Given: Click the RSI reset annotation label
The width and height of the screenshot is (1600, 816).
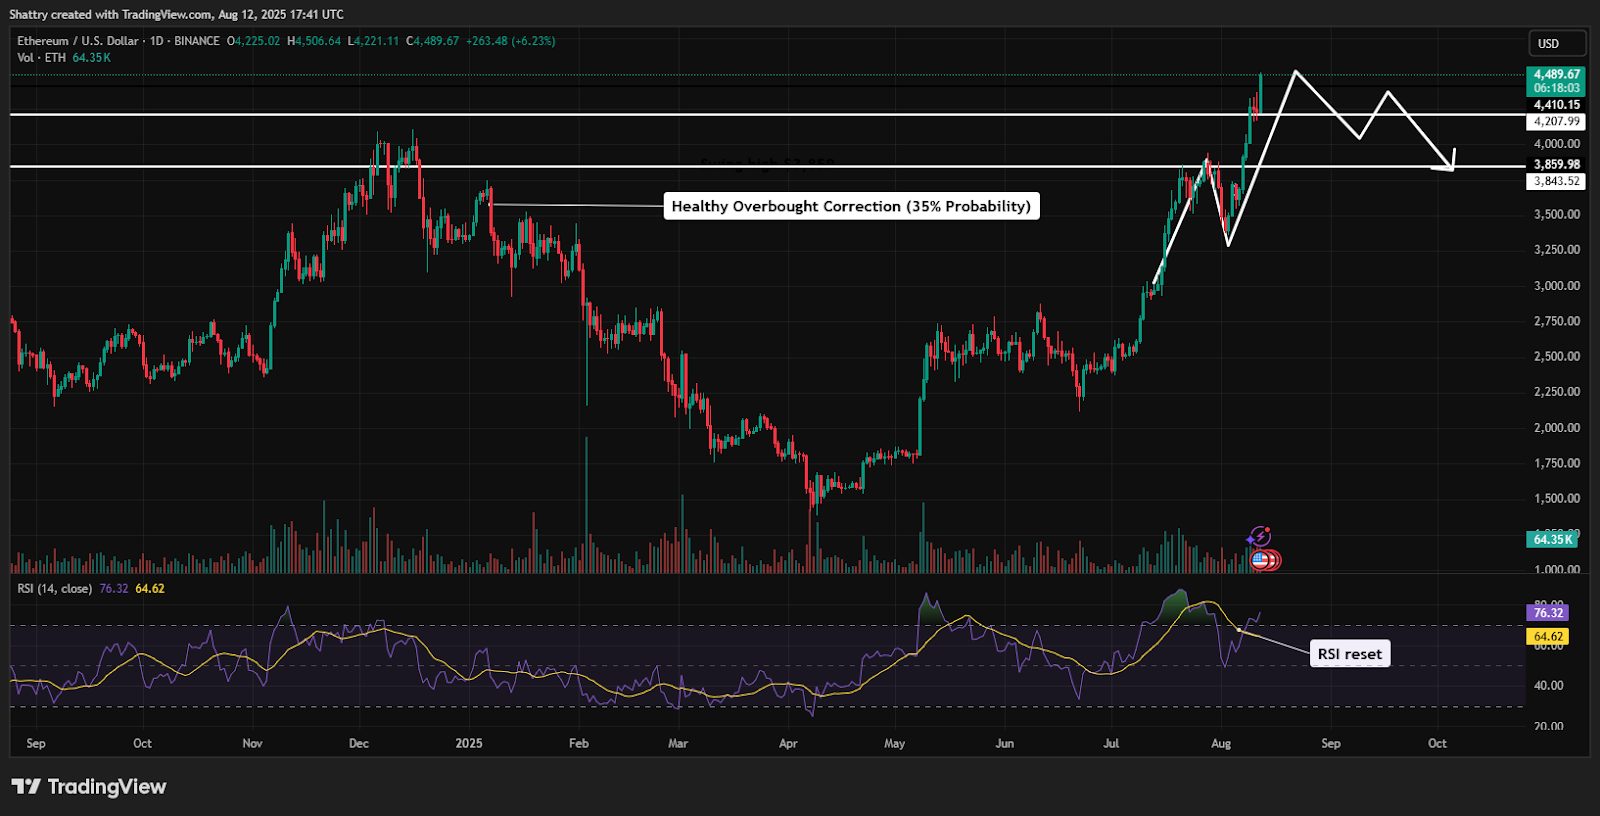Looking at the screenshot, I should click(x=1349, y=654).
